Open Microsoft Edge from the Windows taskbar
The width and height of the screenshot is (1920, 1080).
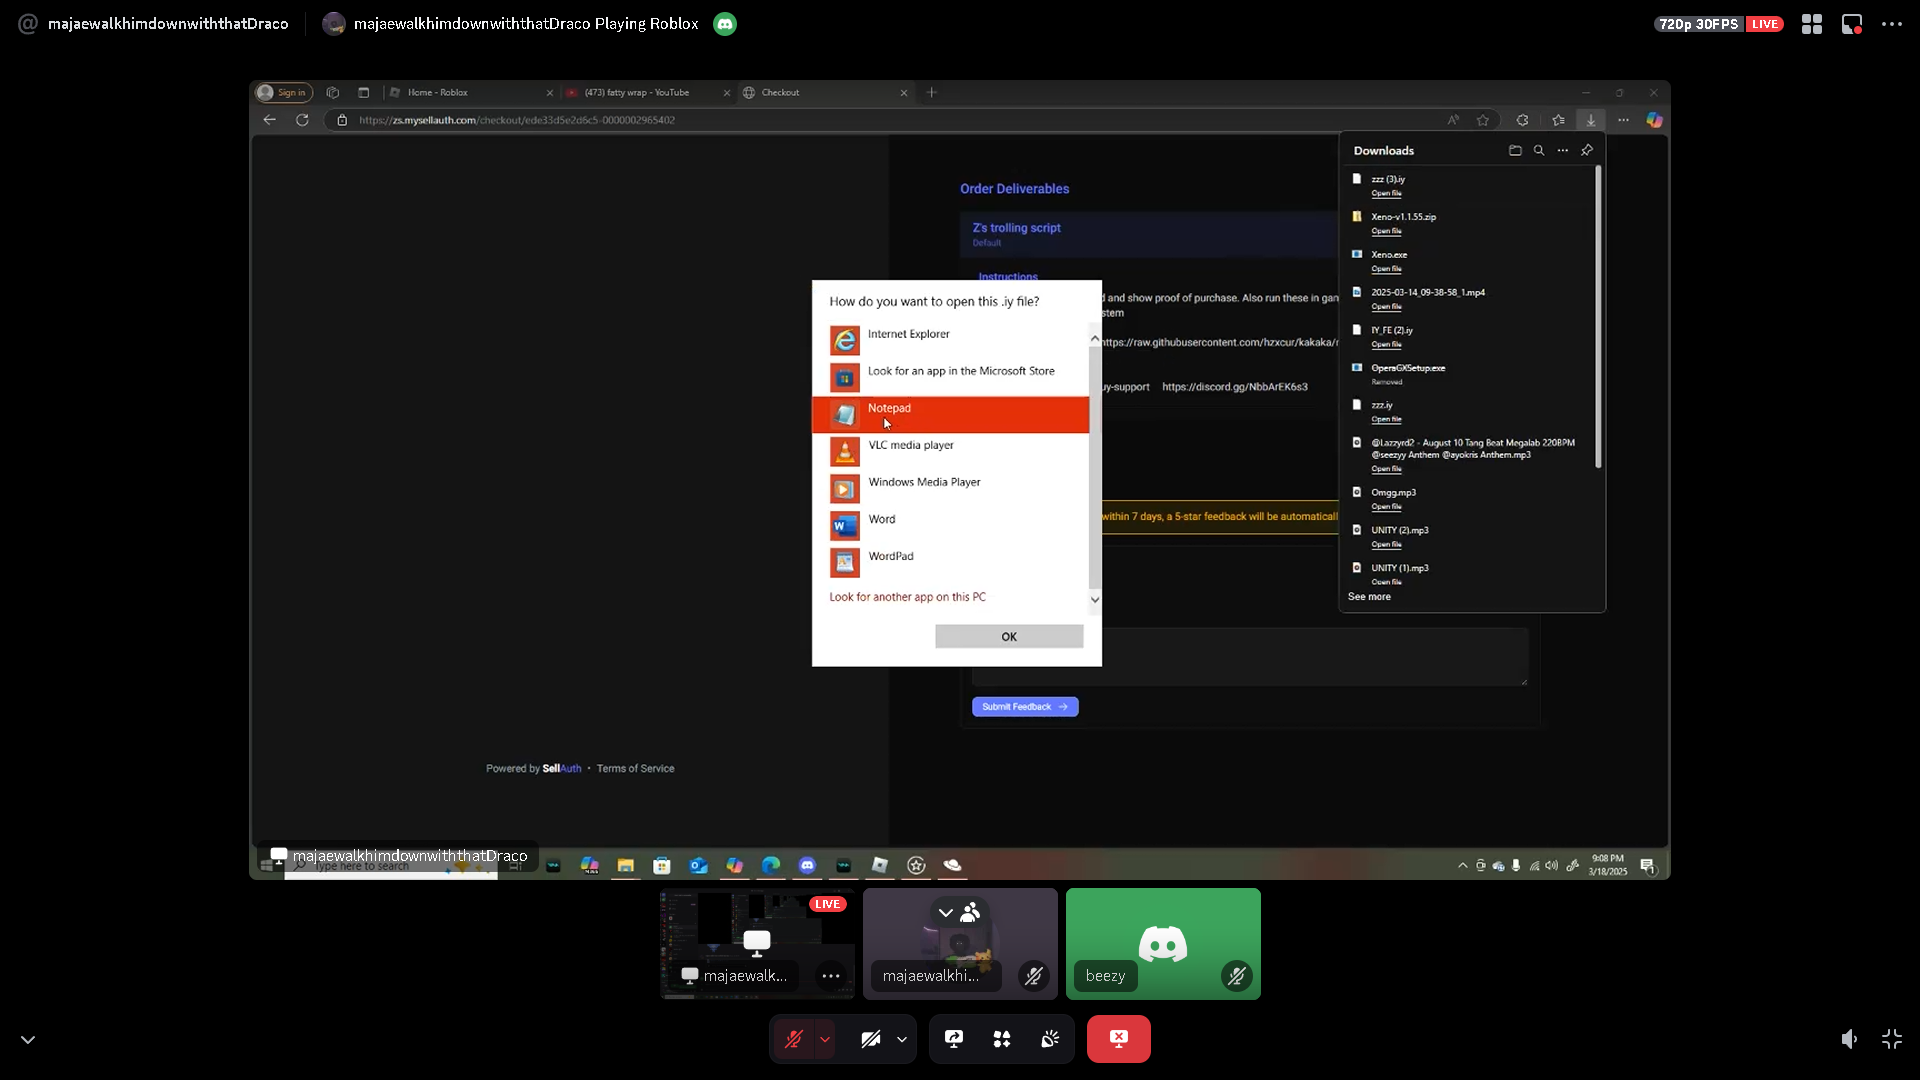pyautogui.click(x=771, y=865)
